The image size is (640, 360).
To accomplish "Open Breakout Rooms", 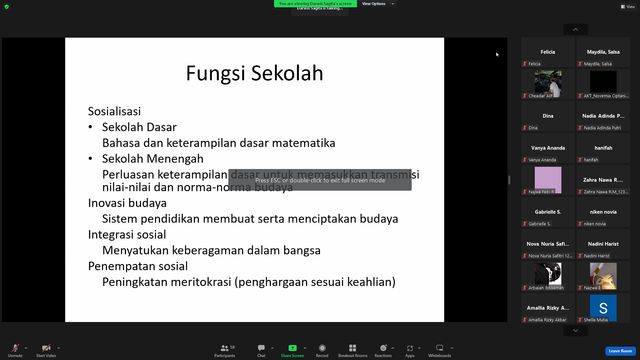I will (x=353, y=350).
